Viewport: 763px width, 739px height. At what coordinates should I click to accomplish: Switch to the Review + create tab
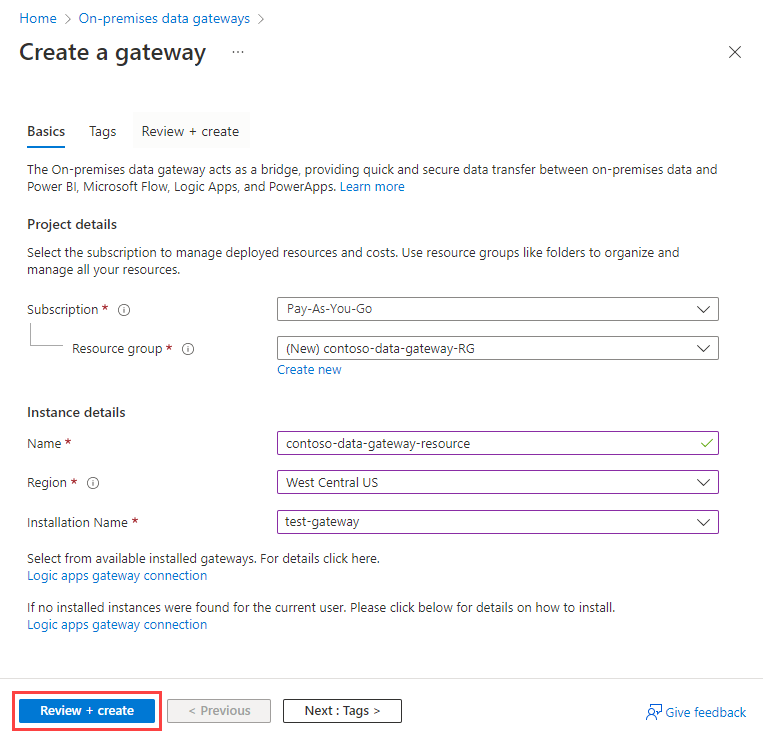tap(190, 131)
